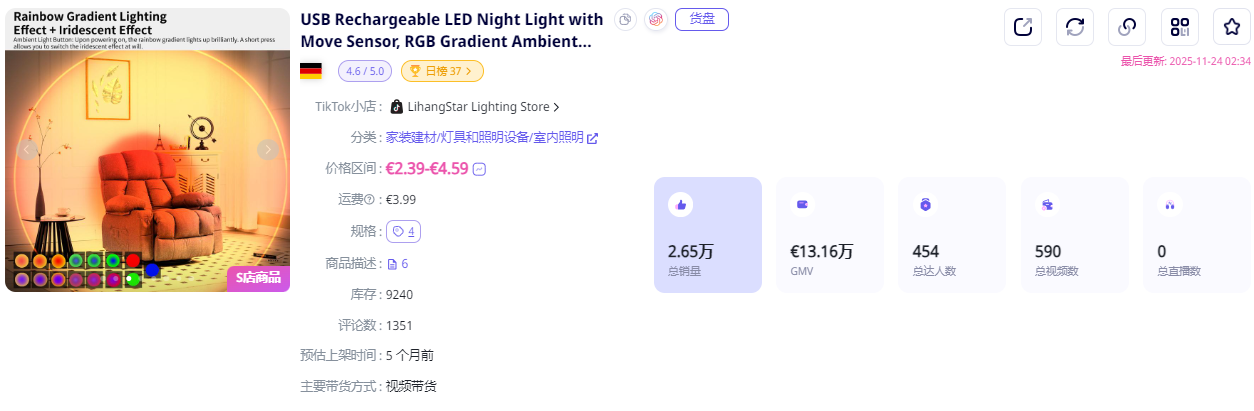The height and width of the screenshot is (411, 1254).
Task: Open price trend chart icon
Action: 480,169
